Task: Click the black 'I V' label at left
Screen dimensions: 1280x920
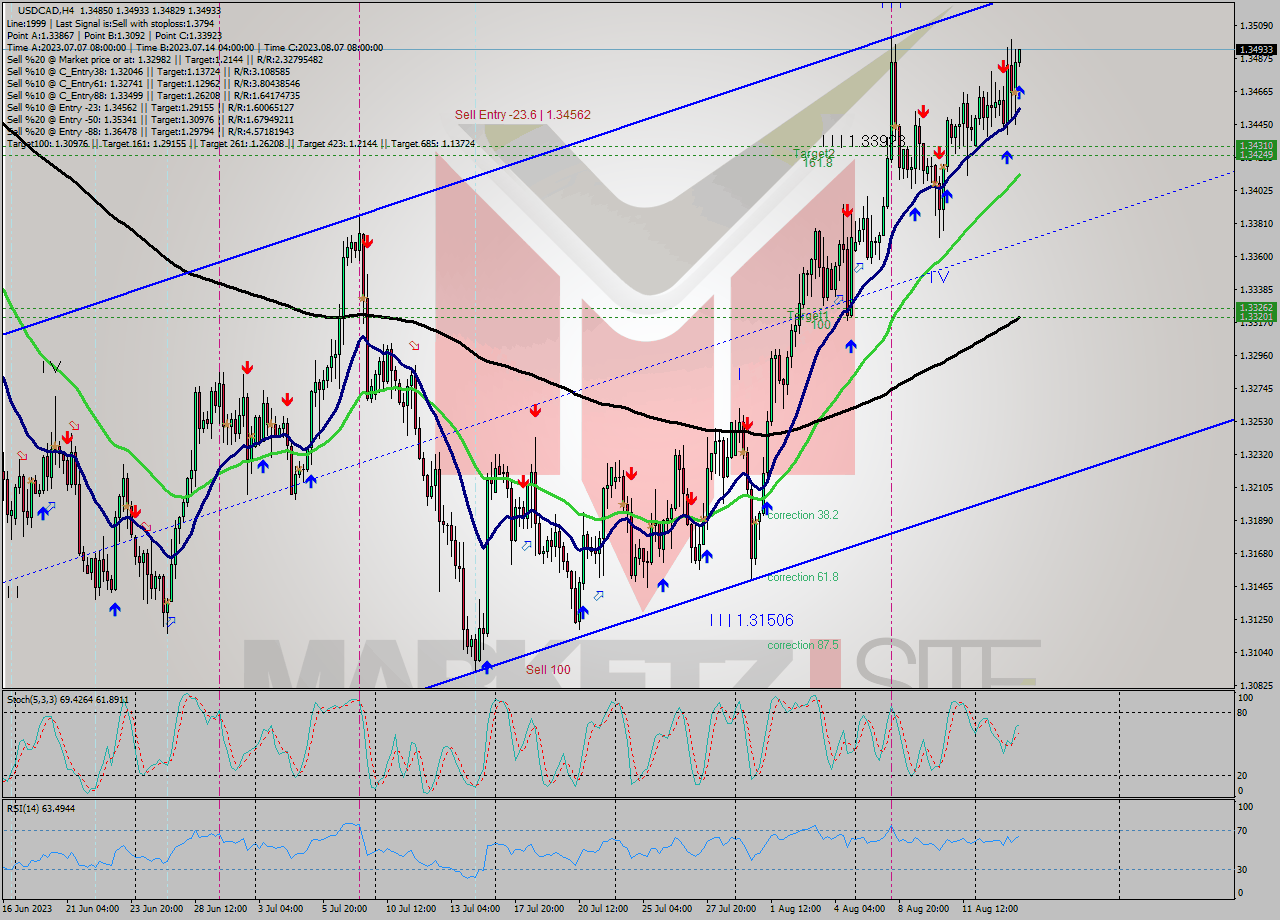Action: 52,367
